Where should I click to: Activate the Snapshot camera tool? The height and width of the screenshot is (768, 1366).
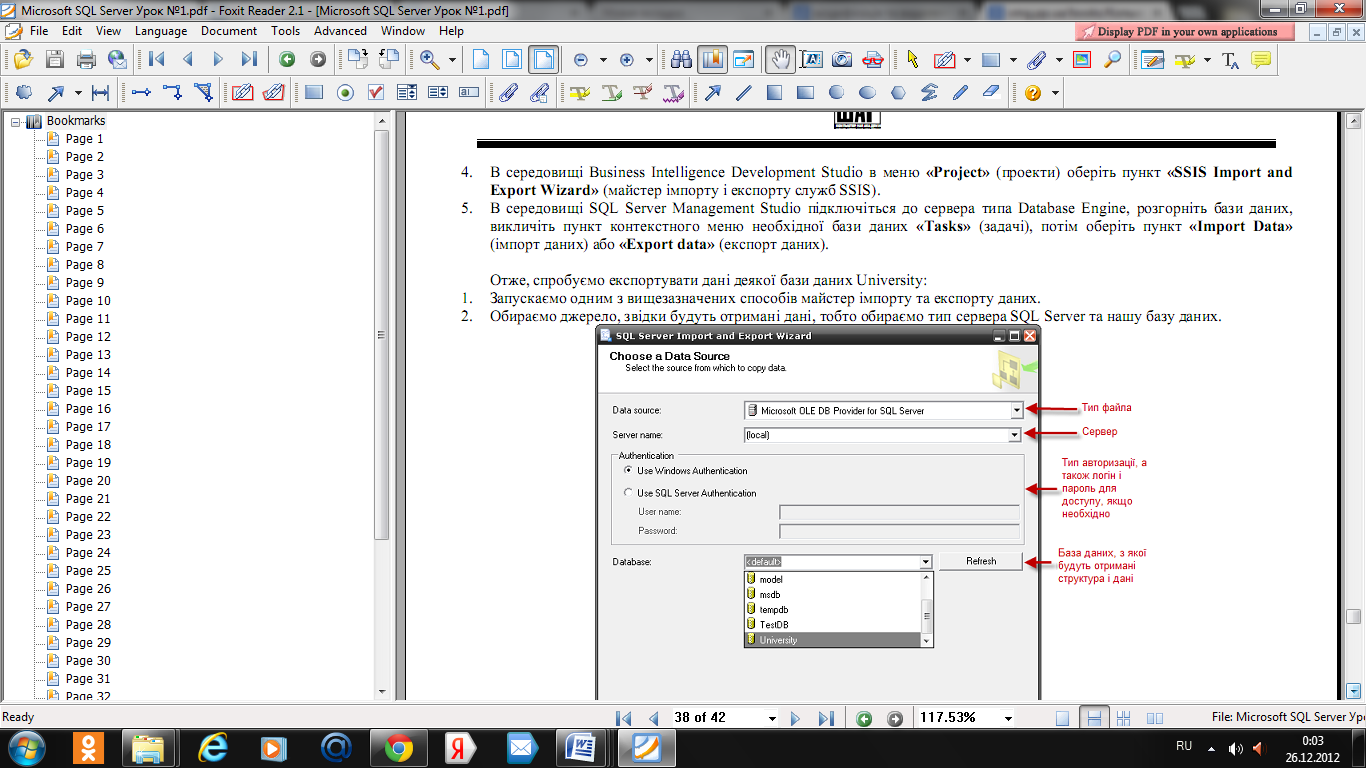click(842, 59)
